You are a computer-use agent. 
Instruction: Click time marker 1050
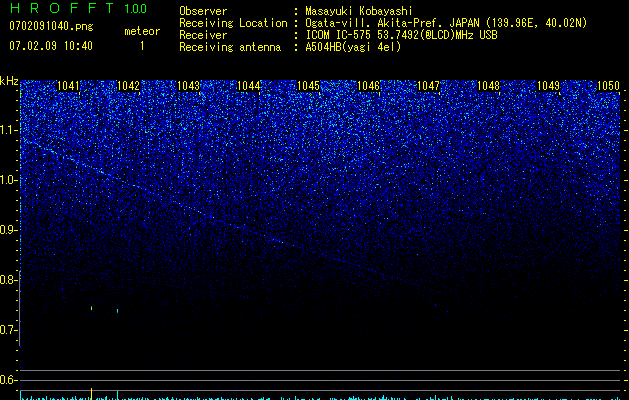click(x=609, y=86)
